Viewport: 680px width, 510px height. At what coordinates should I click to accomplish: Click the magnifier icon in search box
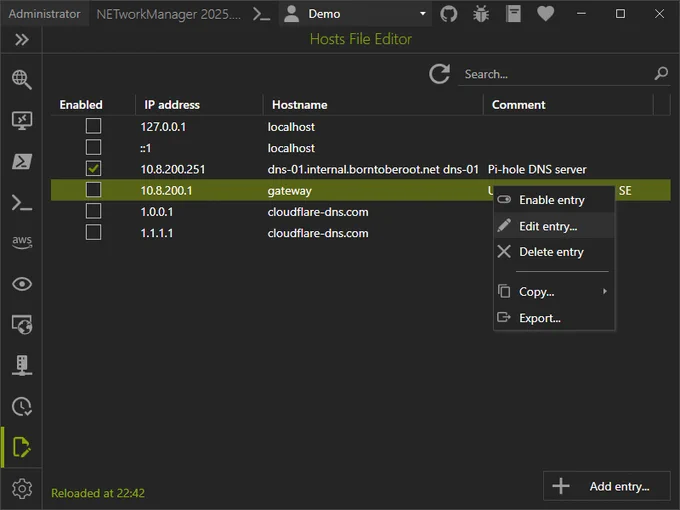tap(661, 74)
